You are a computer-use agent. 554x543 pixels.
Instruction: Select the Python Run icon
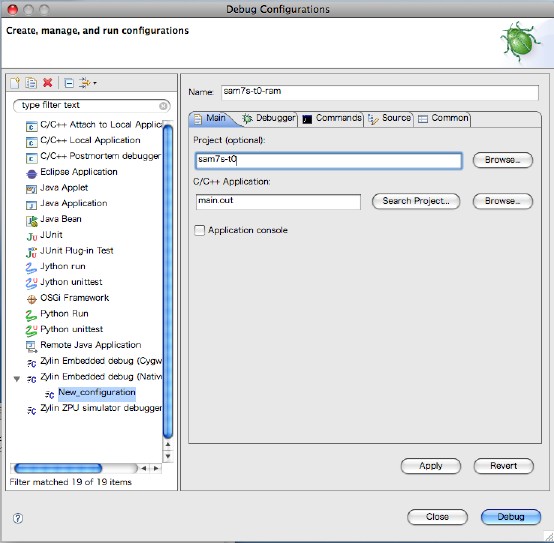click(31, 315)
